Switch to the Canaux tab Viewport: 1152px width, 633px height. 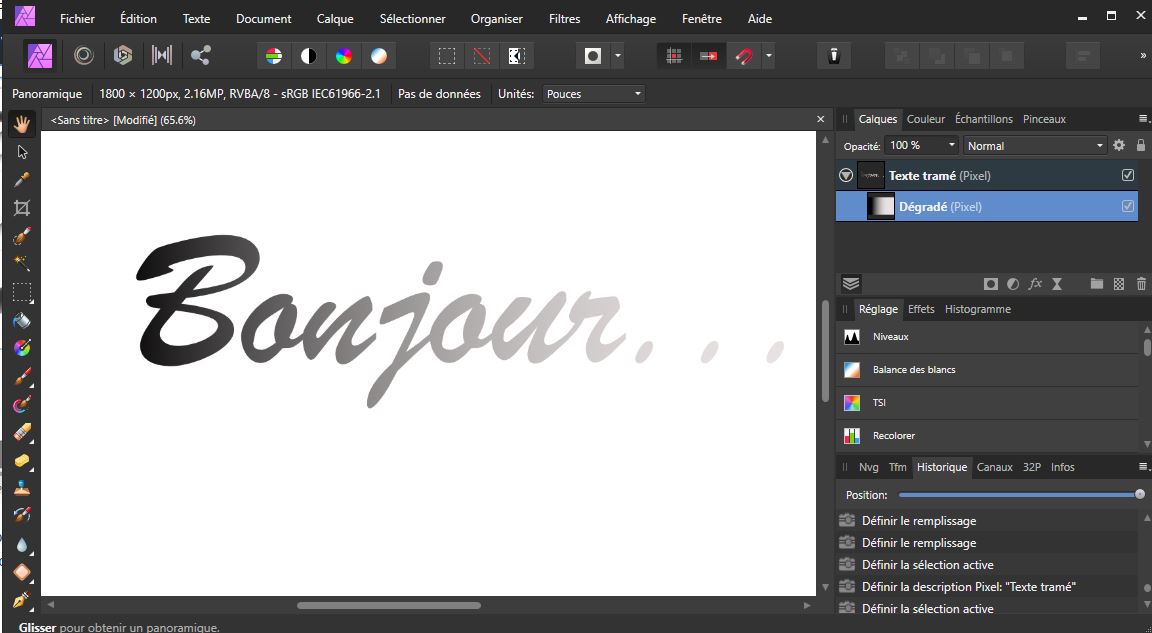(x=995, y=467)
